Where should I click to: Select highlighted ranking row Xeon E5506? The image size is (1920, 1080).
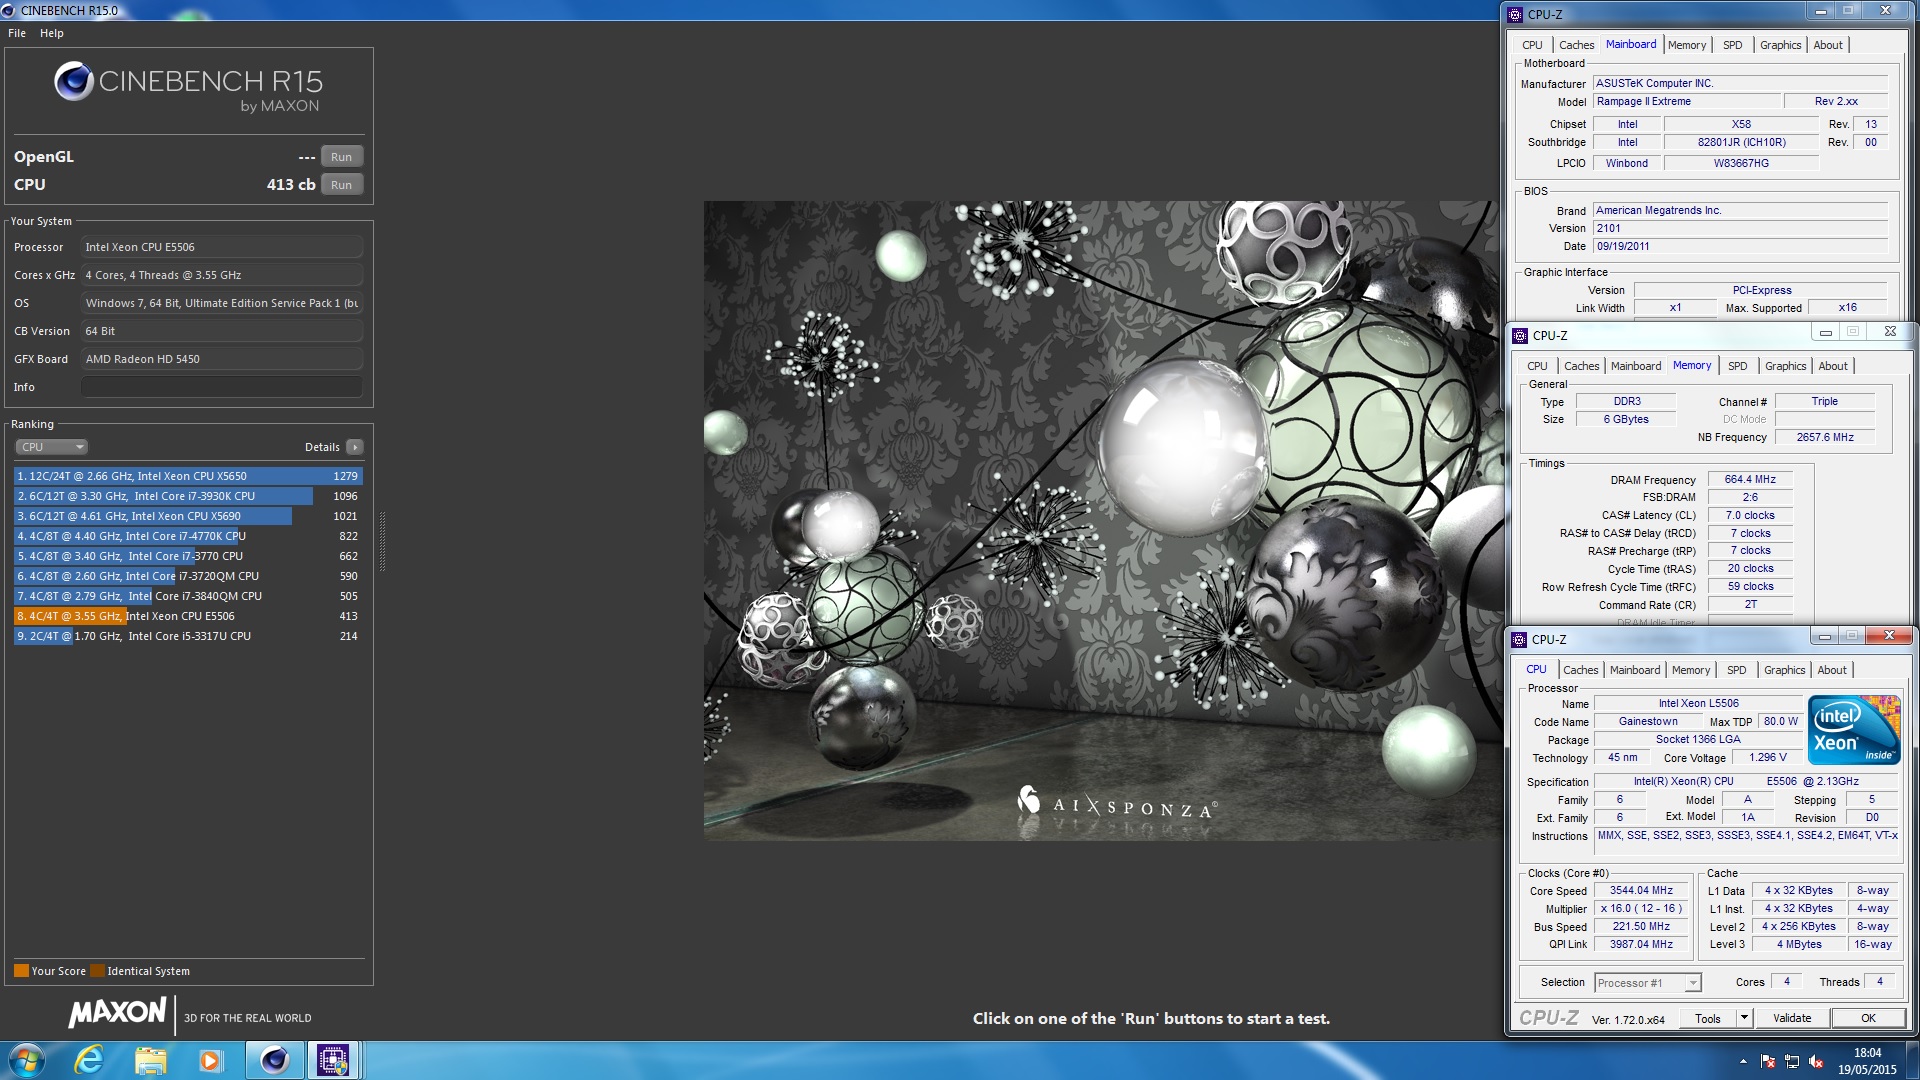coord(188,616)
